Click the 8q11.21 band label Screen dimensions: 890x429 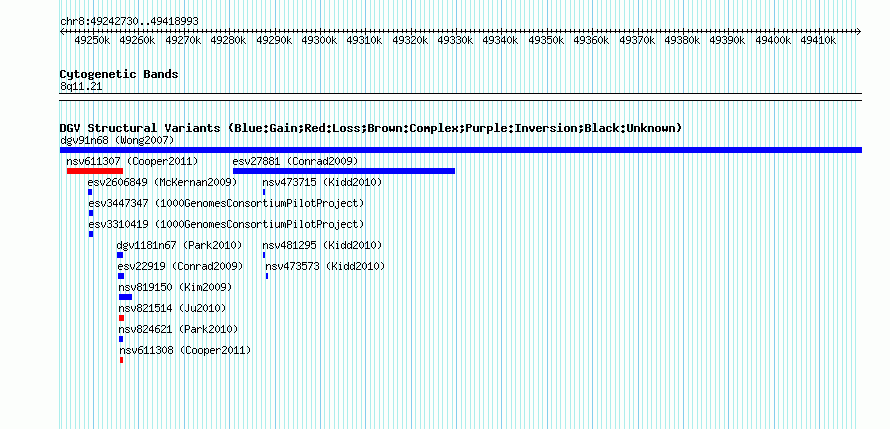pyautogui.click(x=81, y=86)
